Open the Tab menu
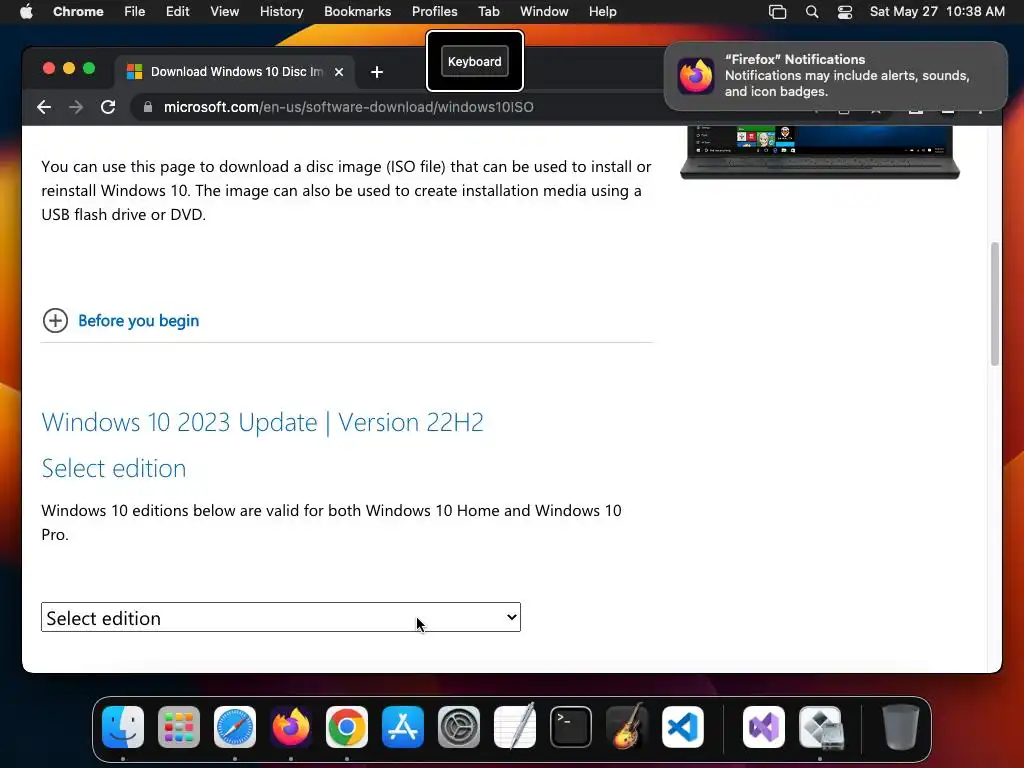This screenshot has width=1024, height=768. tap(488, 12)
